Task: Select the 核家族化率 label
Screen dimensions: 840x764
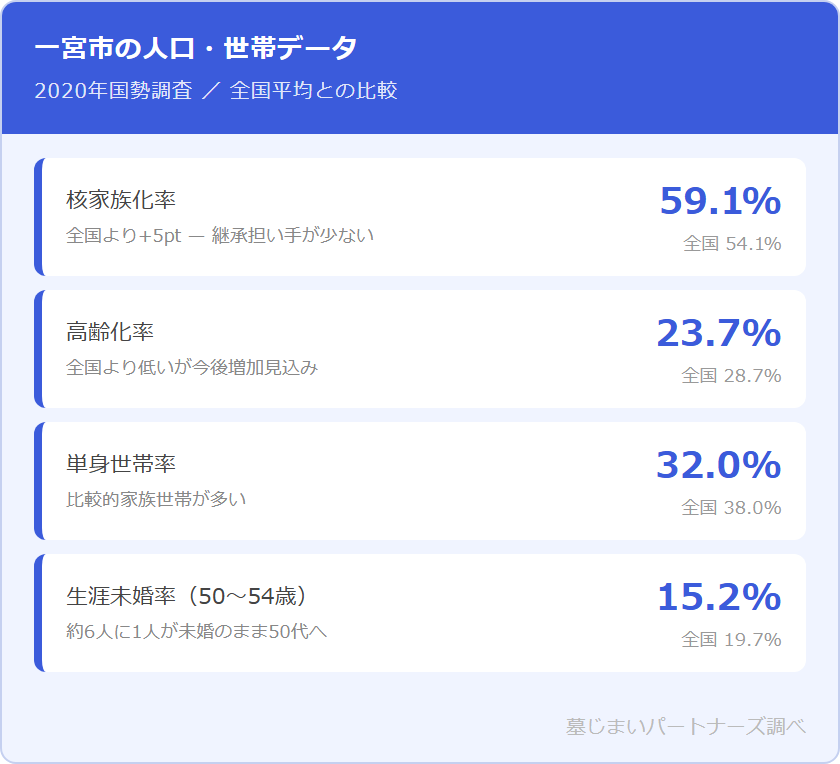Action: [120, 199]
